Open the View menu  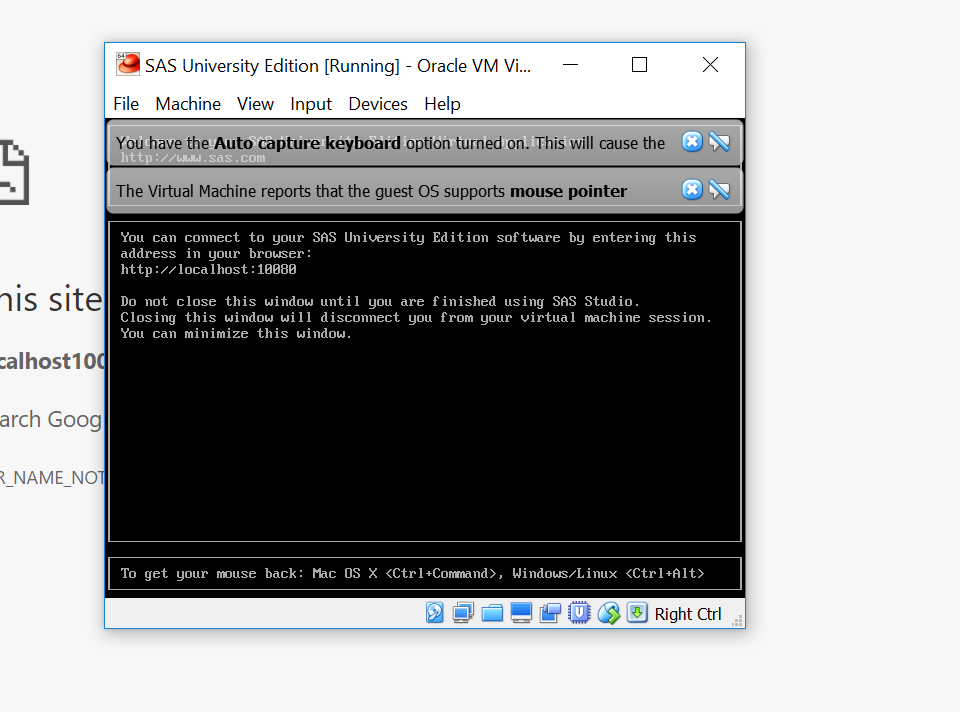click(255, 104)
